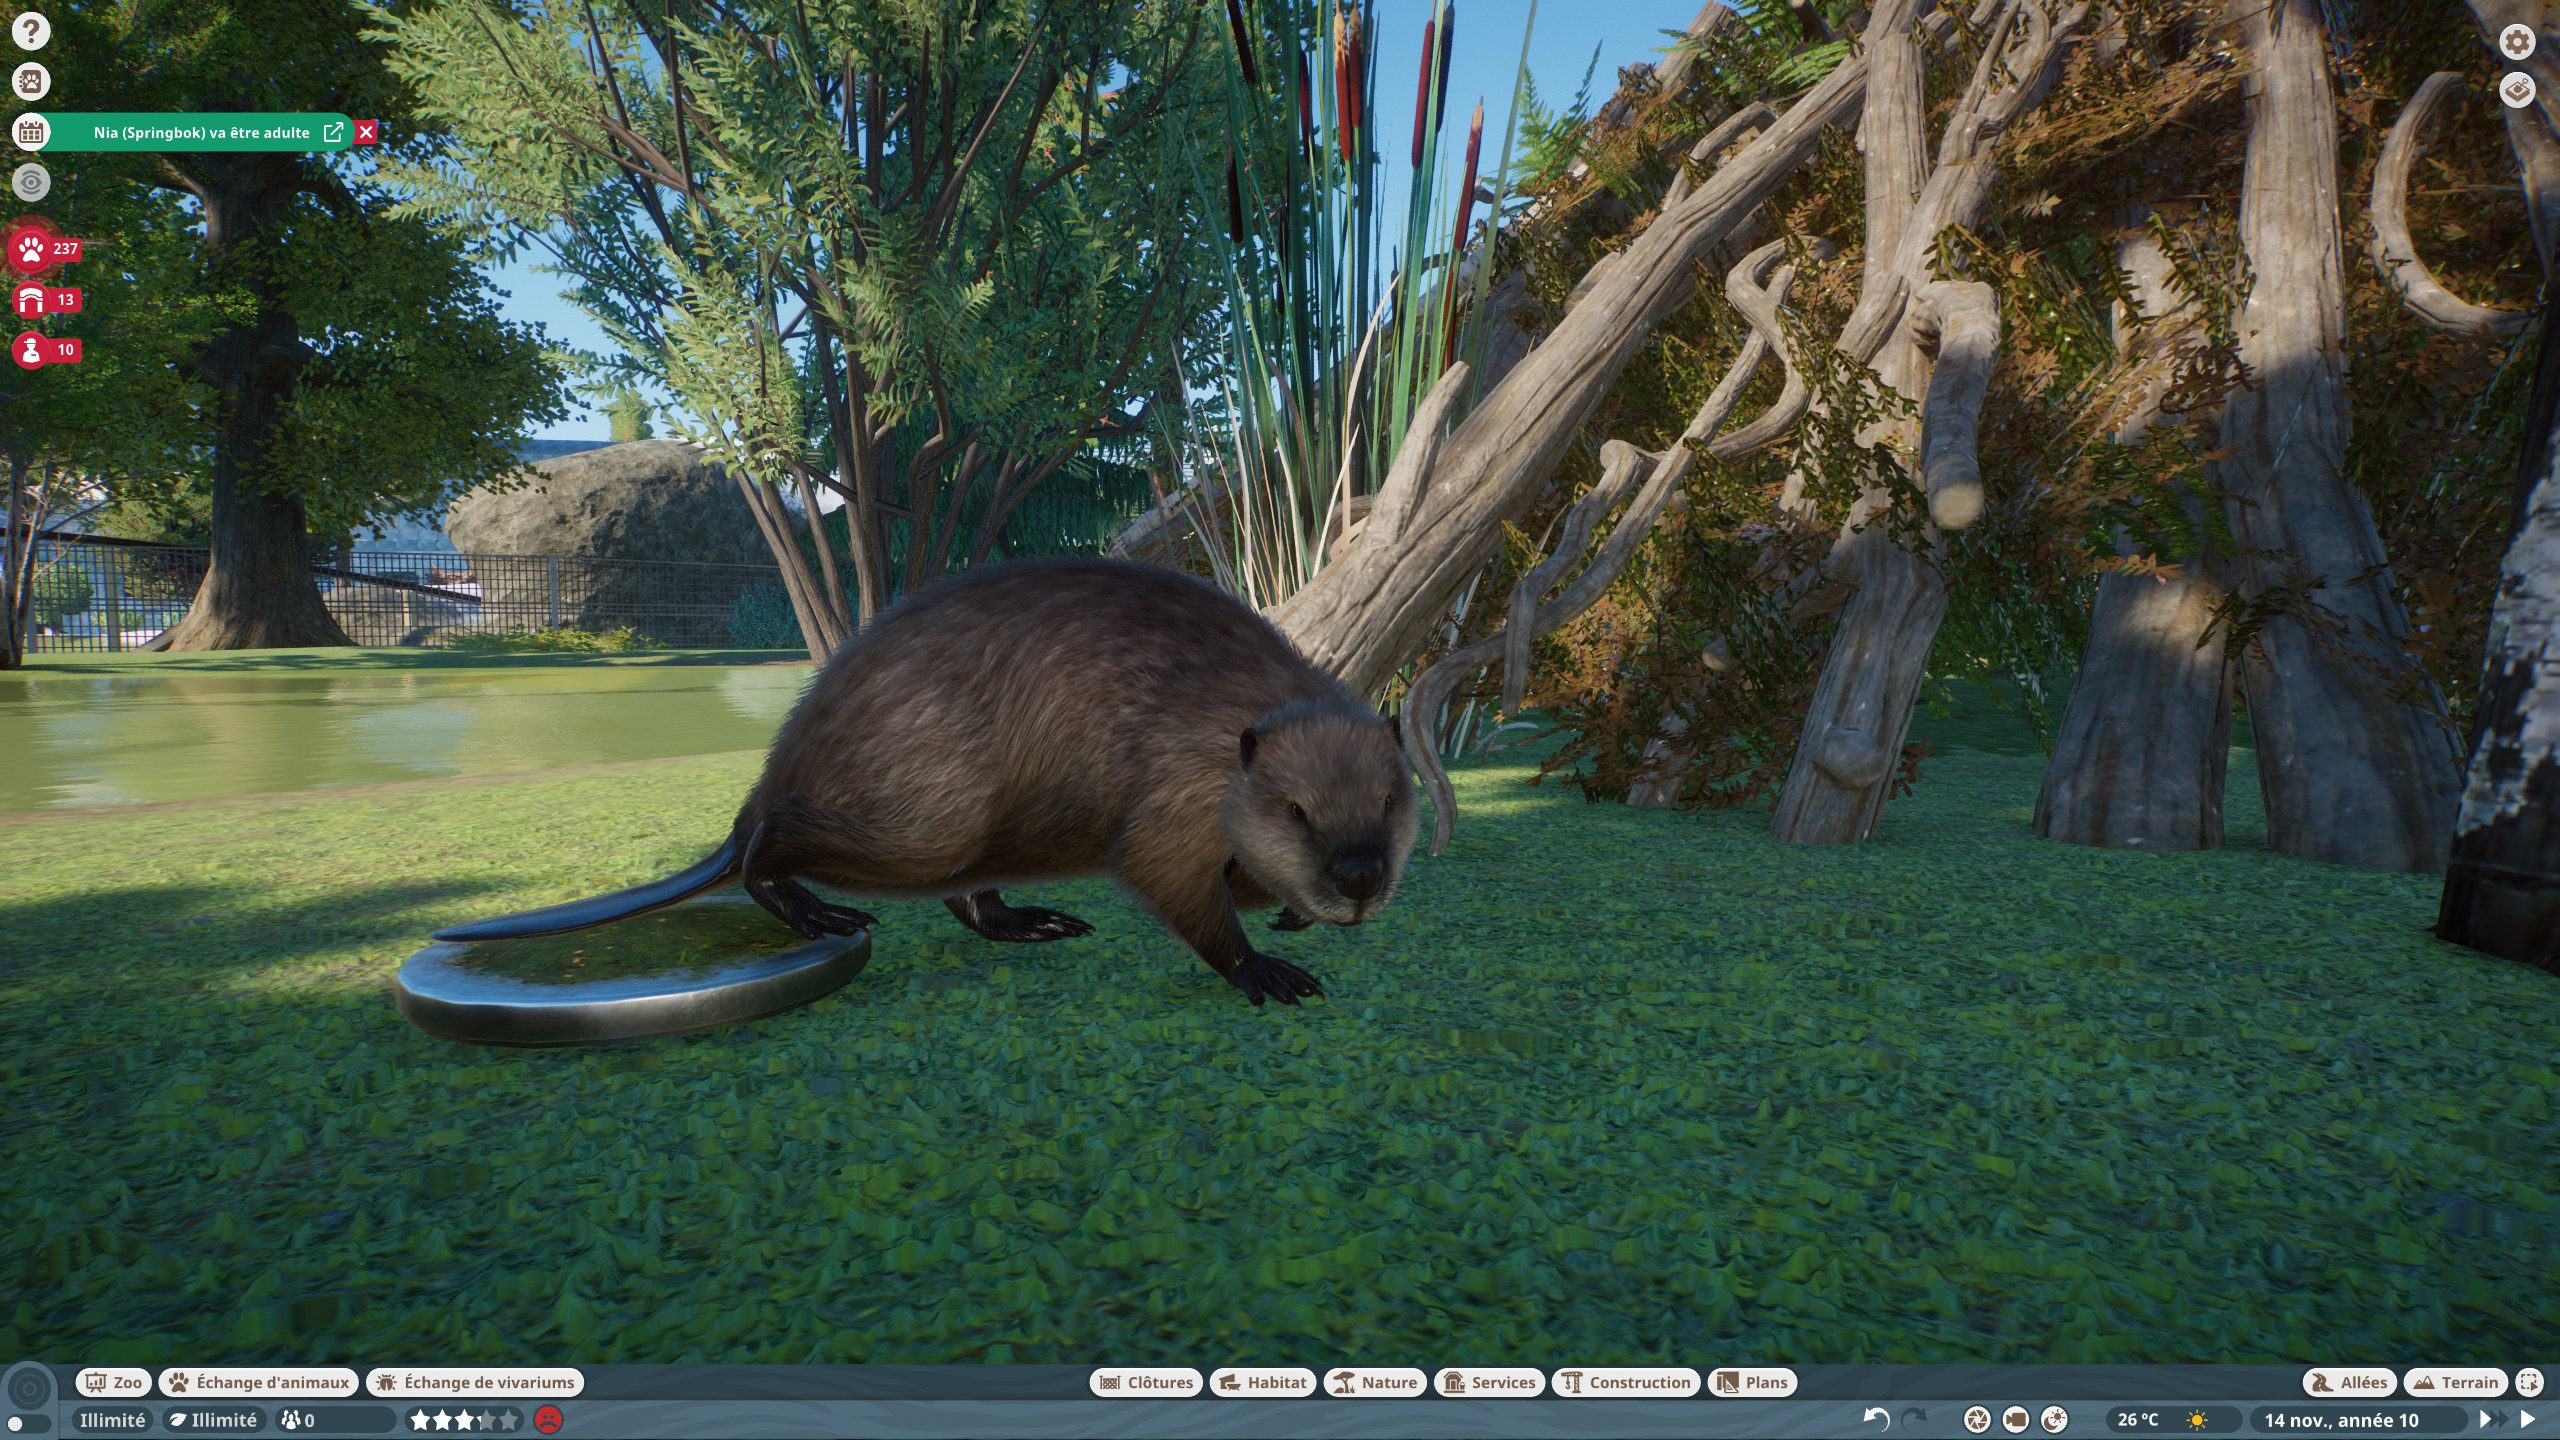The image size is (2560, 1440).
Task: Undo the last action
Action: click(x=1876, y=1419)
